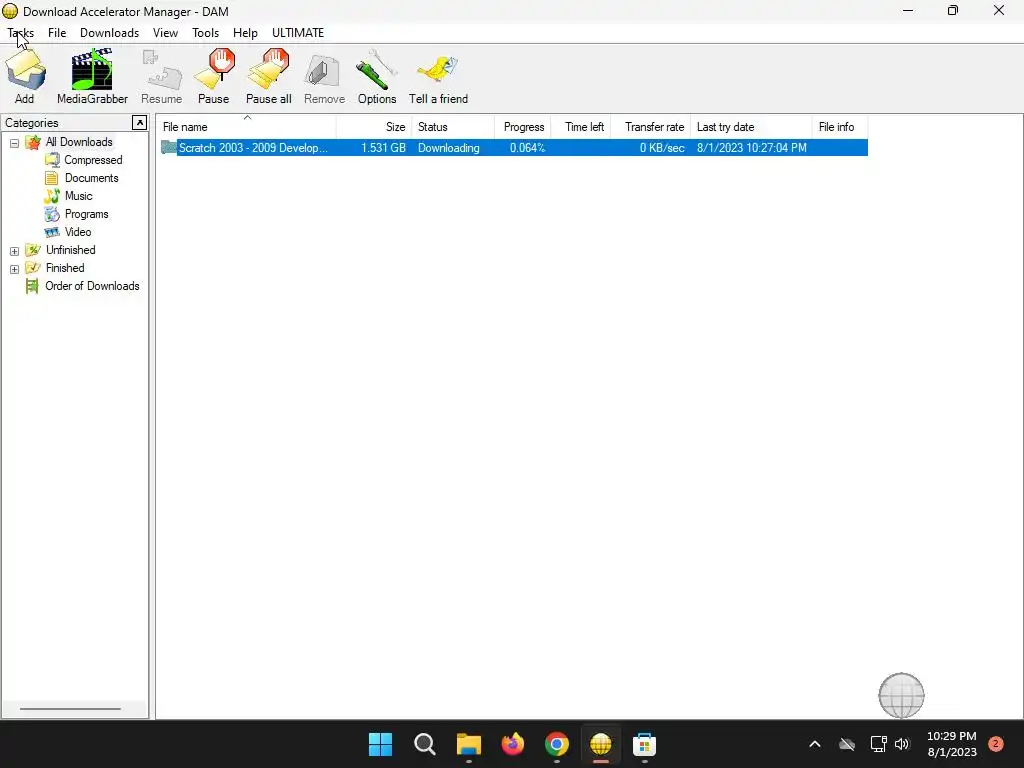Expand the Finished category
The height and width of the screenshot is (768, 1024).
pyautogui.click(x=14, y=269)
